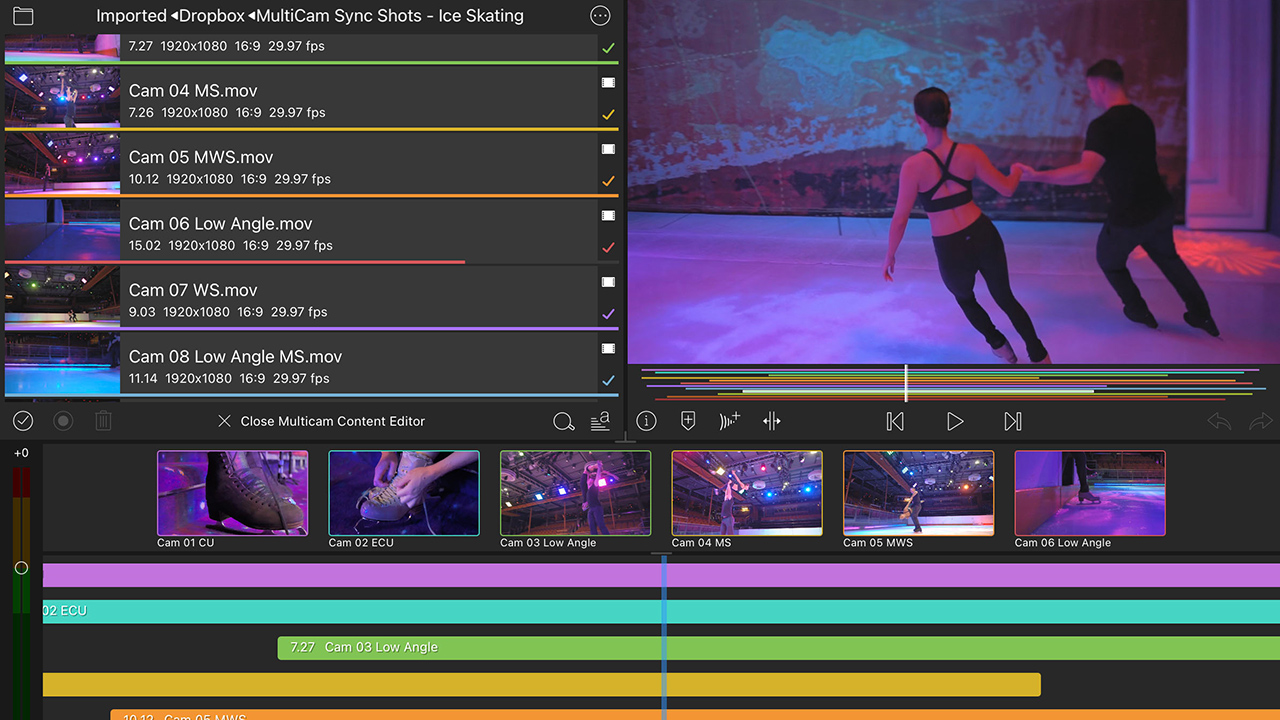
Task: Close Multicam Content Editor
Action: click(x=321, y=421)
